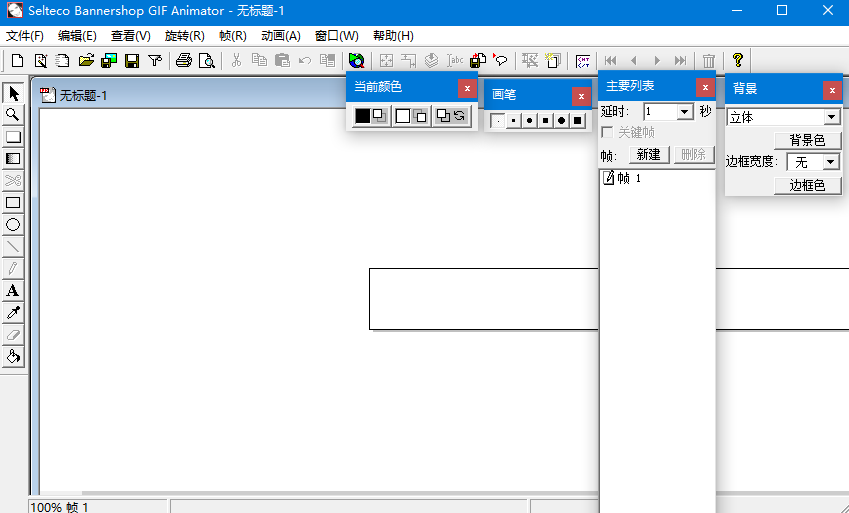Select the large square brush
This screenshot has width=849, height=513.
tap(578, 121)
